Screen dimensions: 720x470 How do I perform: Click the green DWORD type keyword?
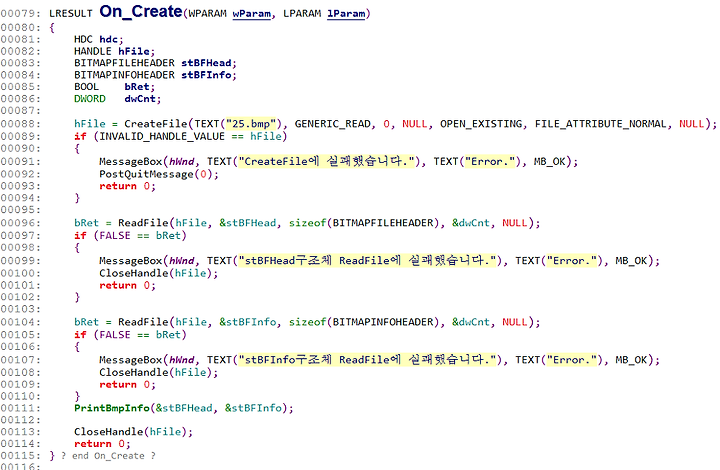click(90, 99)
